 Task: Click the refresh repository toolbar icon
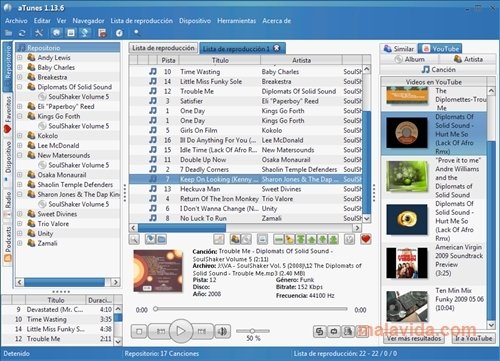pyautogui.click(x=22, y=33)
